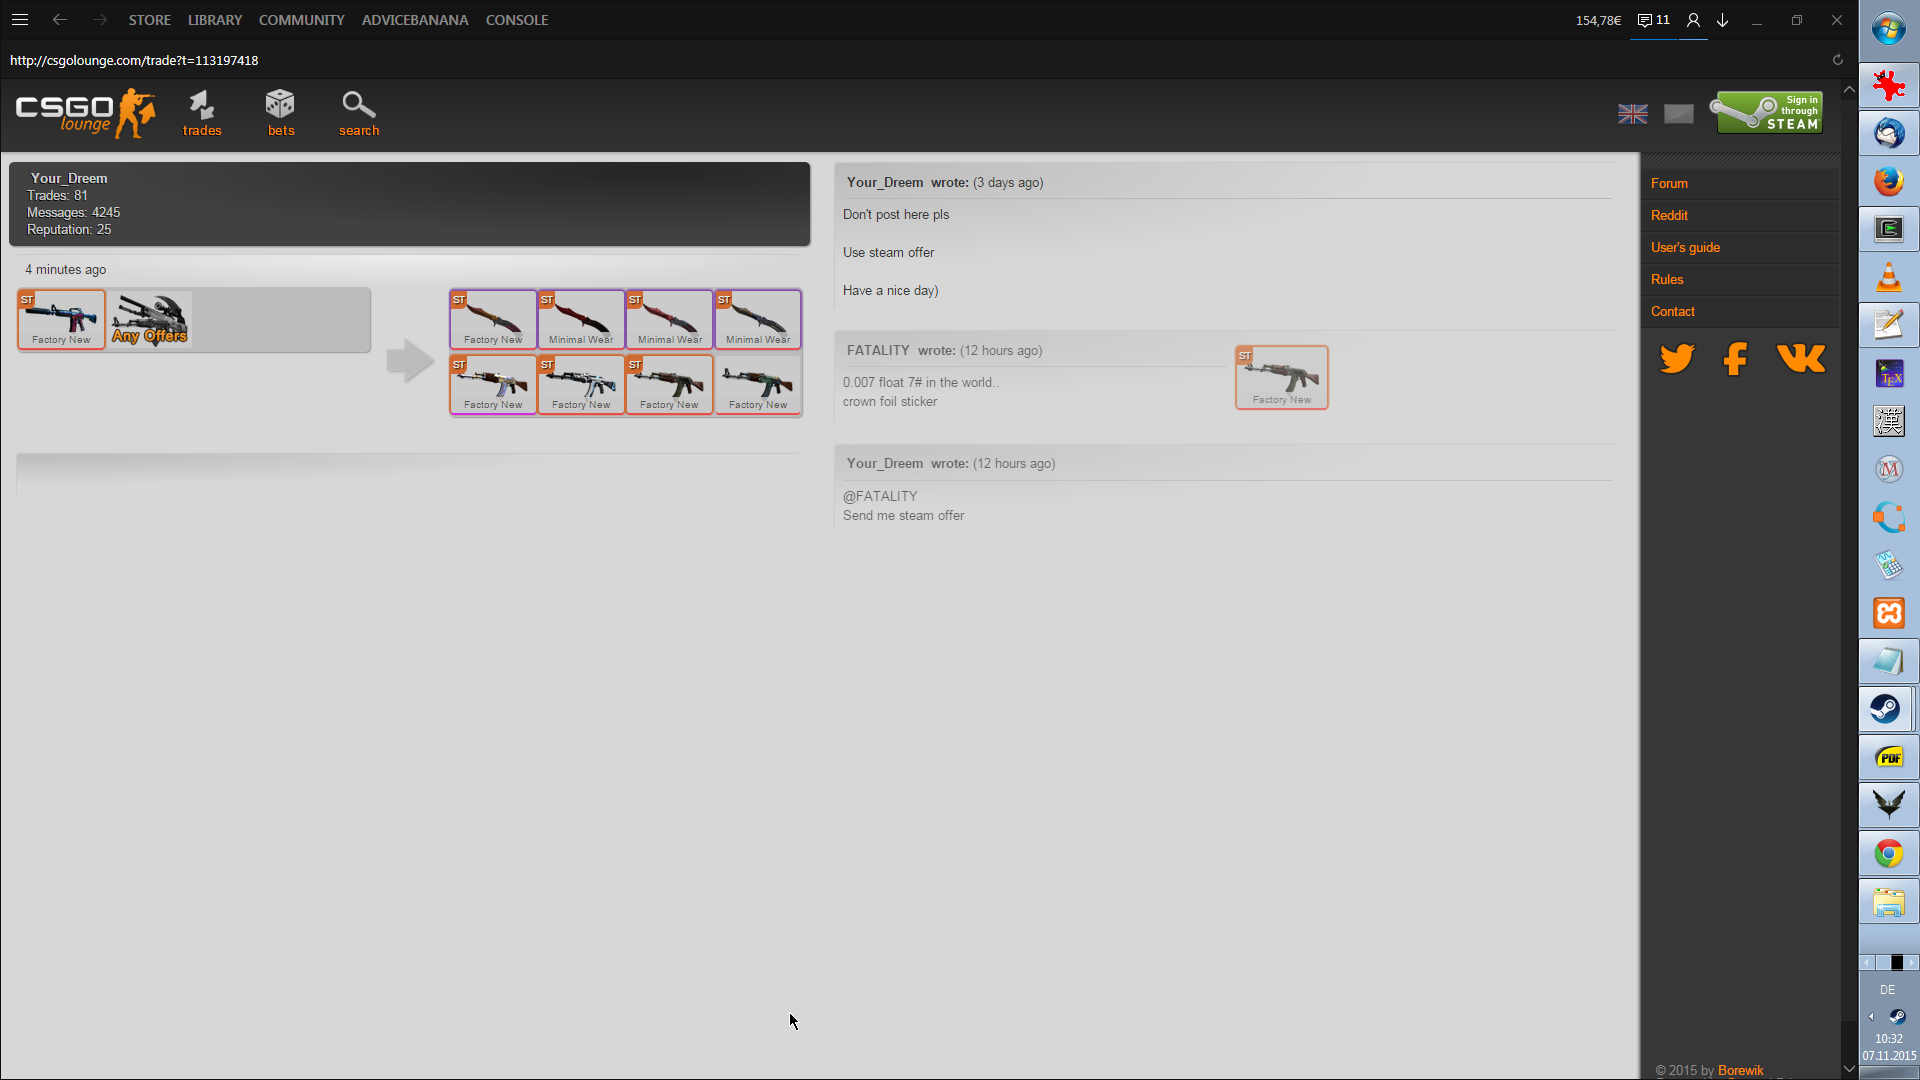Viewport: 1920px width, 1080px height.
Task: Switch to the LIBRARY tab
Action: 215,20
